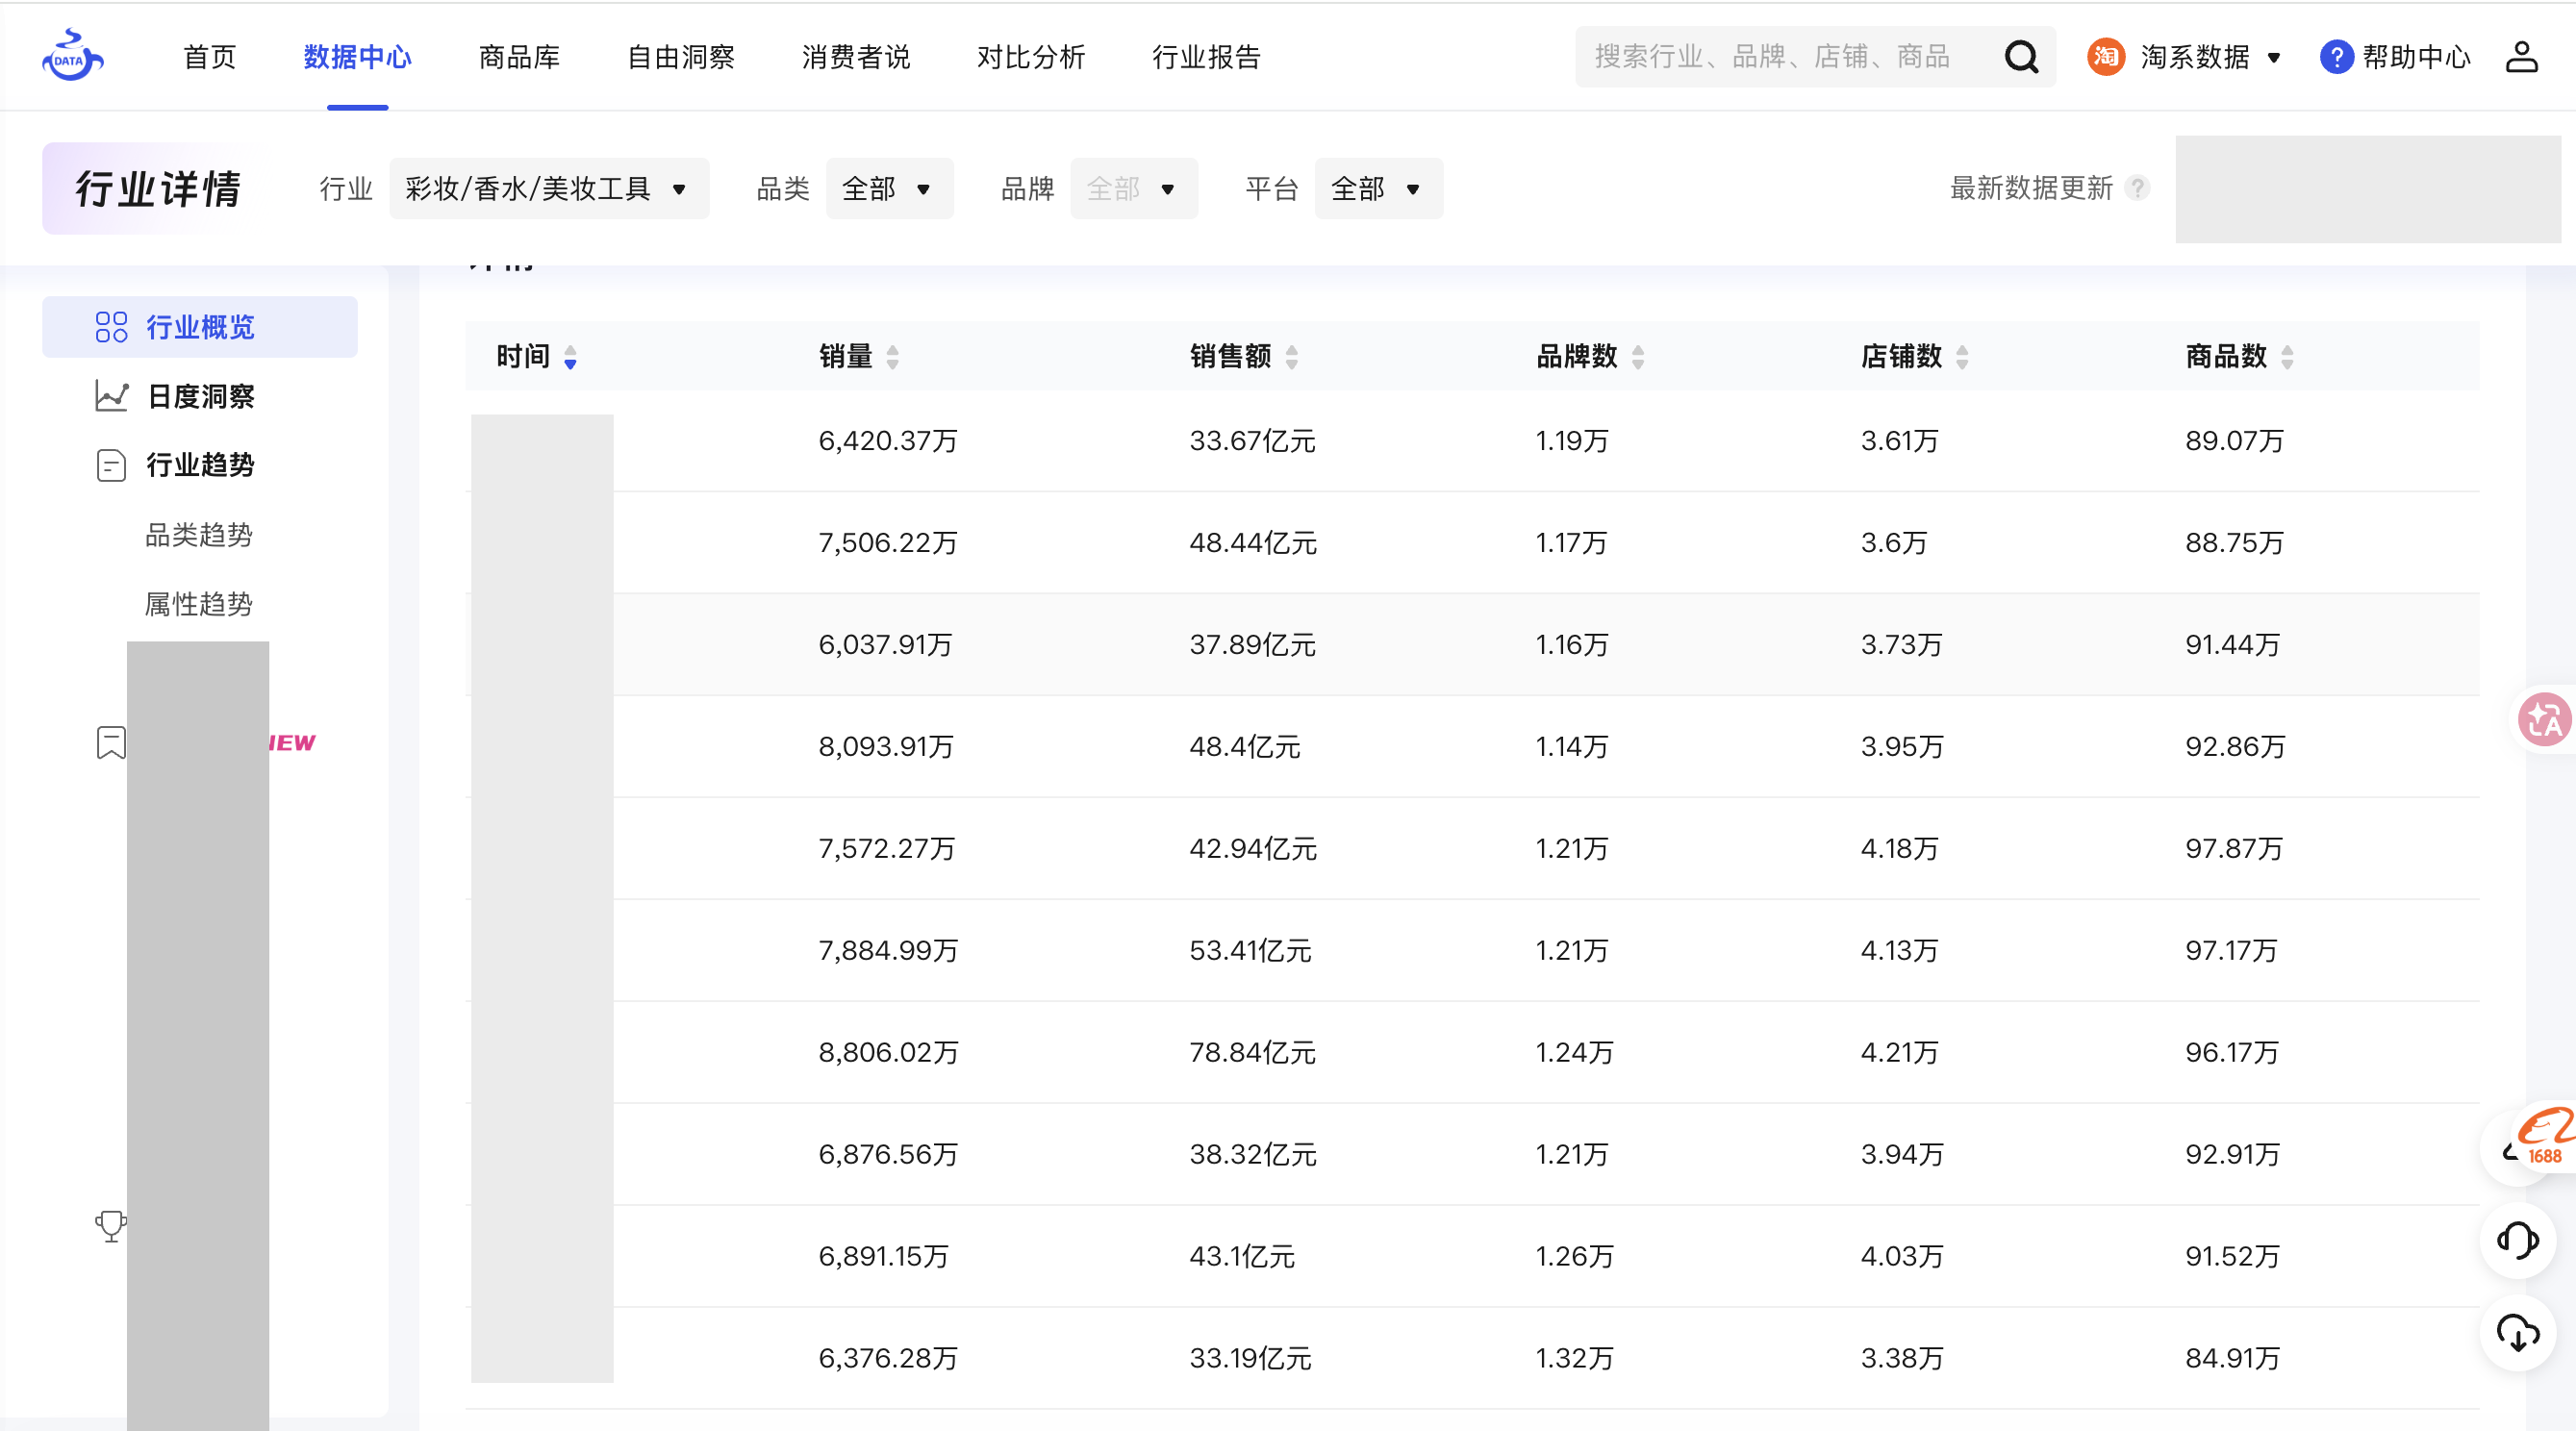Click the cloud download icon

pyautogui.click(x=2518, y=1333)
